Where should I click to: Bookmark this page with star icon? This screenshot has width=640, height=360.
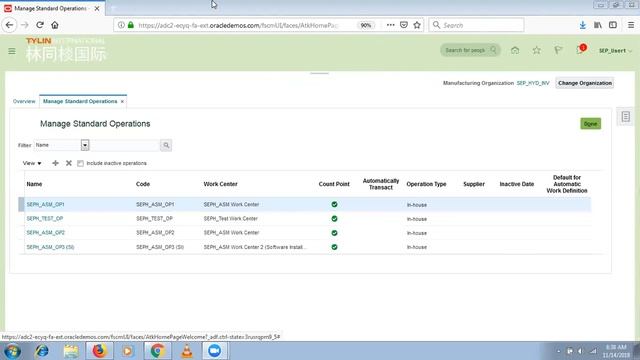417,25
